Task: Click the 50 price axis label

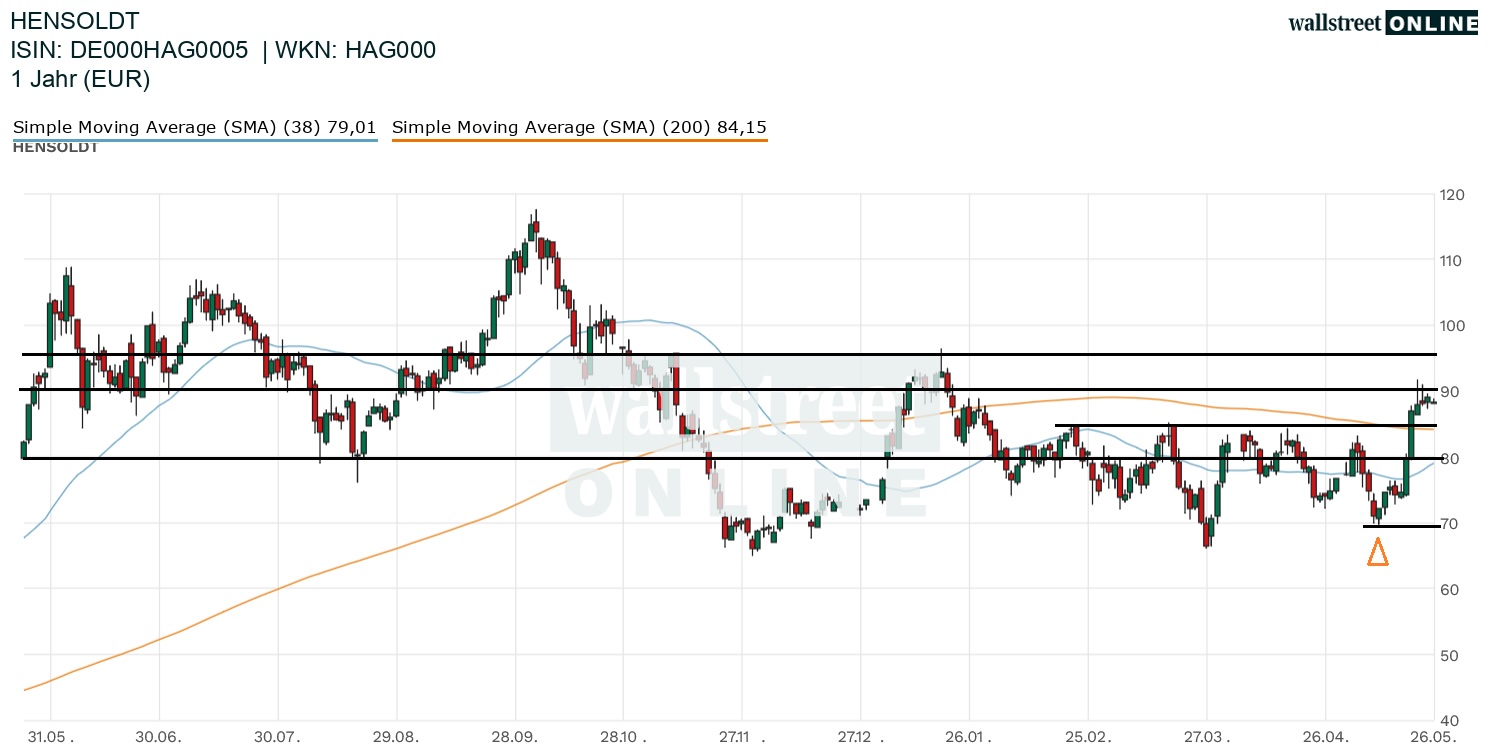Action: point(1448,655)
